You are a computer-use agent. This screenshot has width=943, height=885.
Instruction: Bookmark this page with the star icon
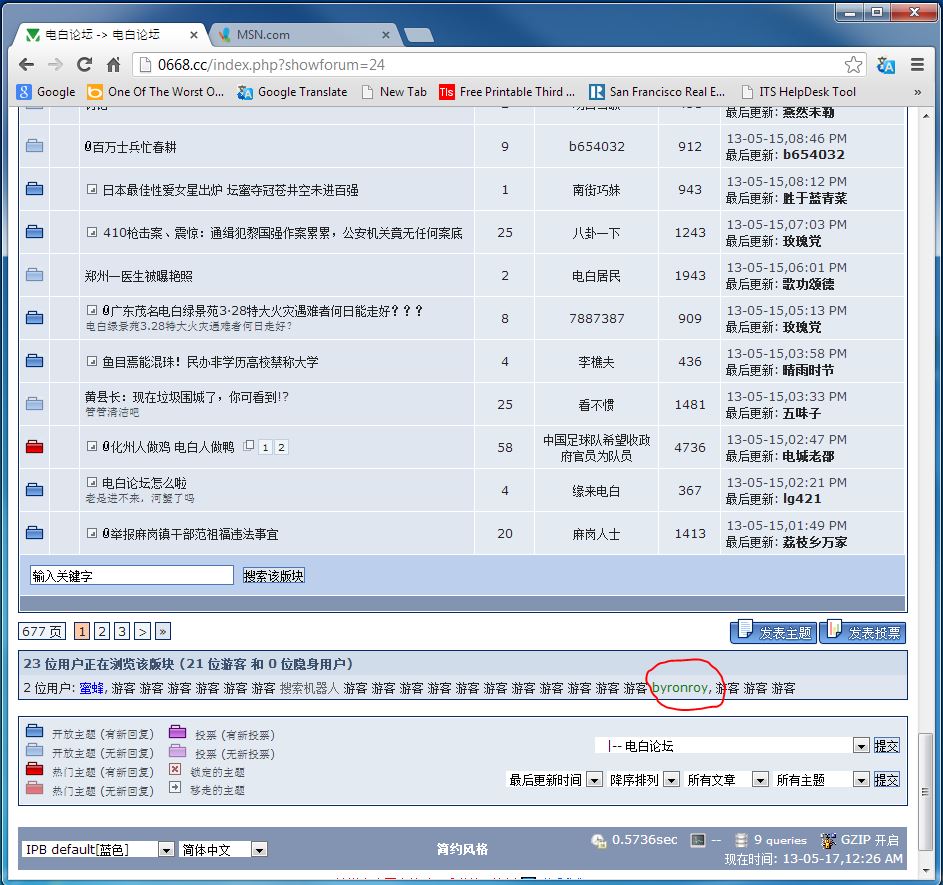pyautogui.click(x=853, y=65)
